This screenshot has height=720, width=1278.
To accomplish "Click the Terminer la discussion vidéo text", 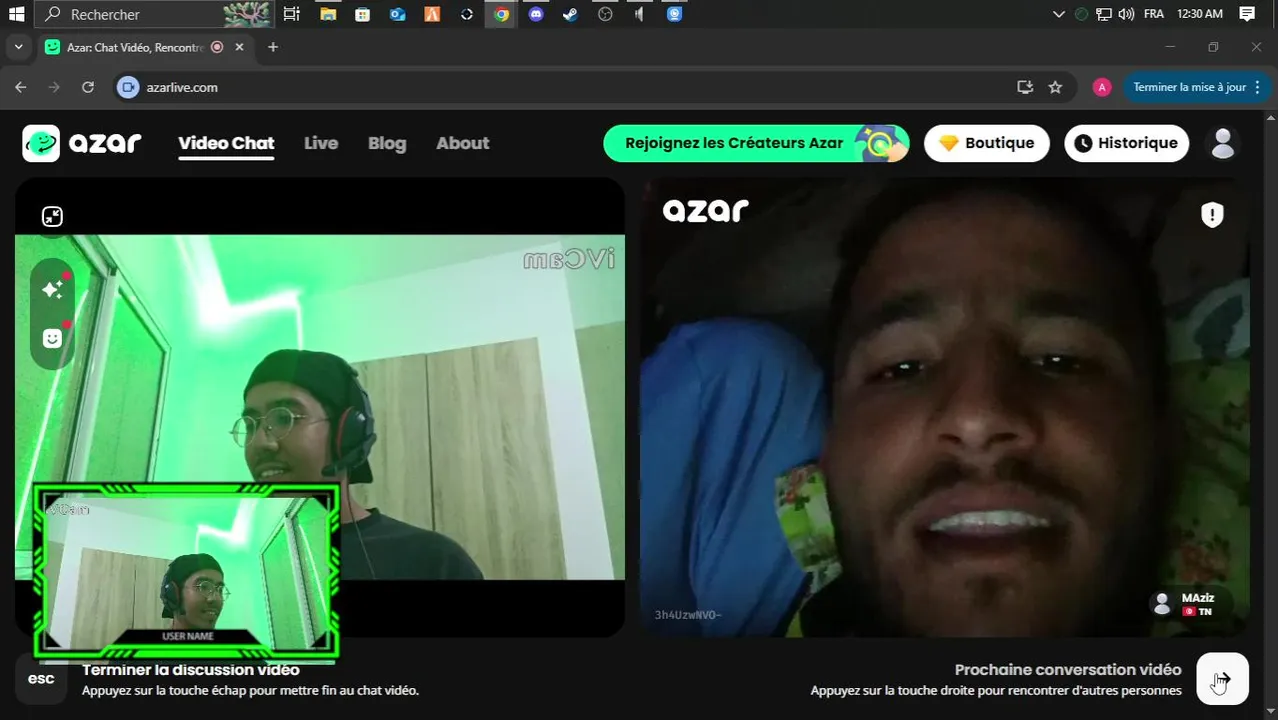I will [190, 670].
